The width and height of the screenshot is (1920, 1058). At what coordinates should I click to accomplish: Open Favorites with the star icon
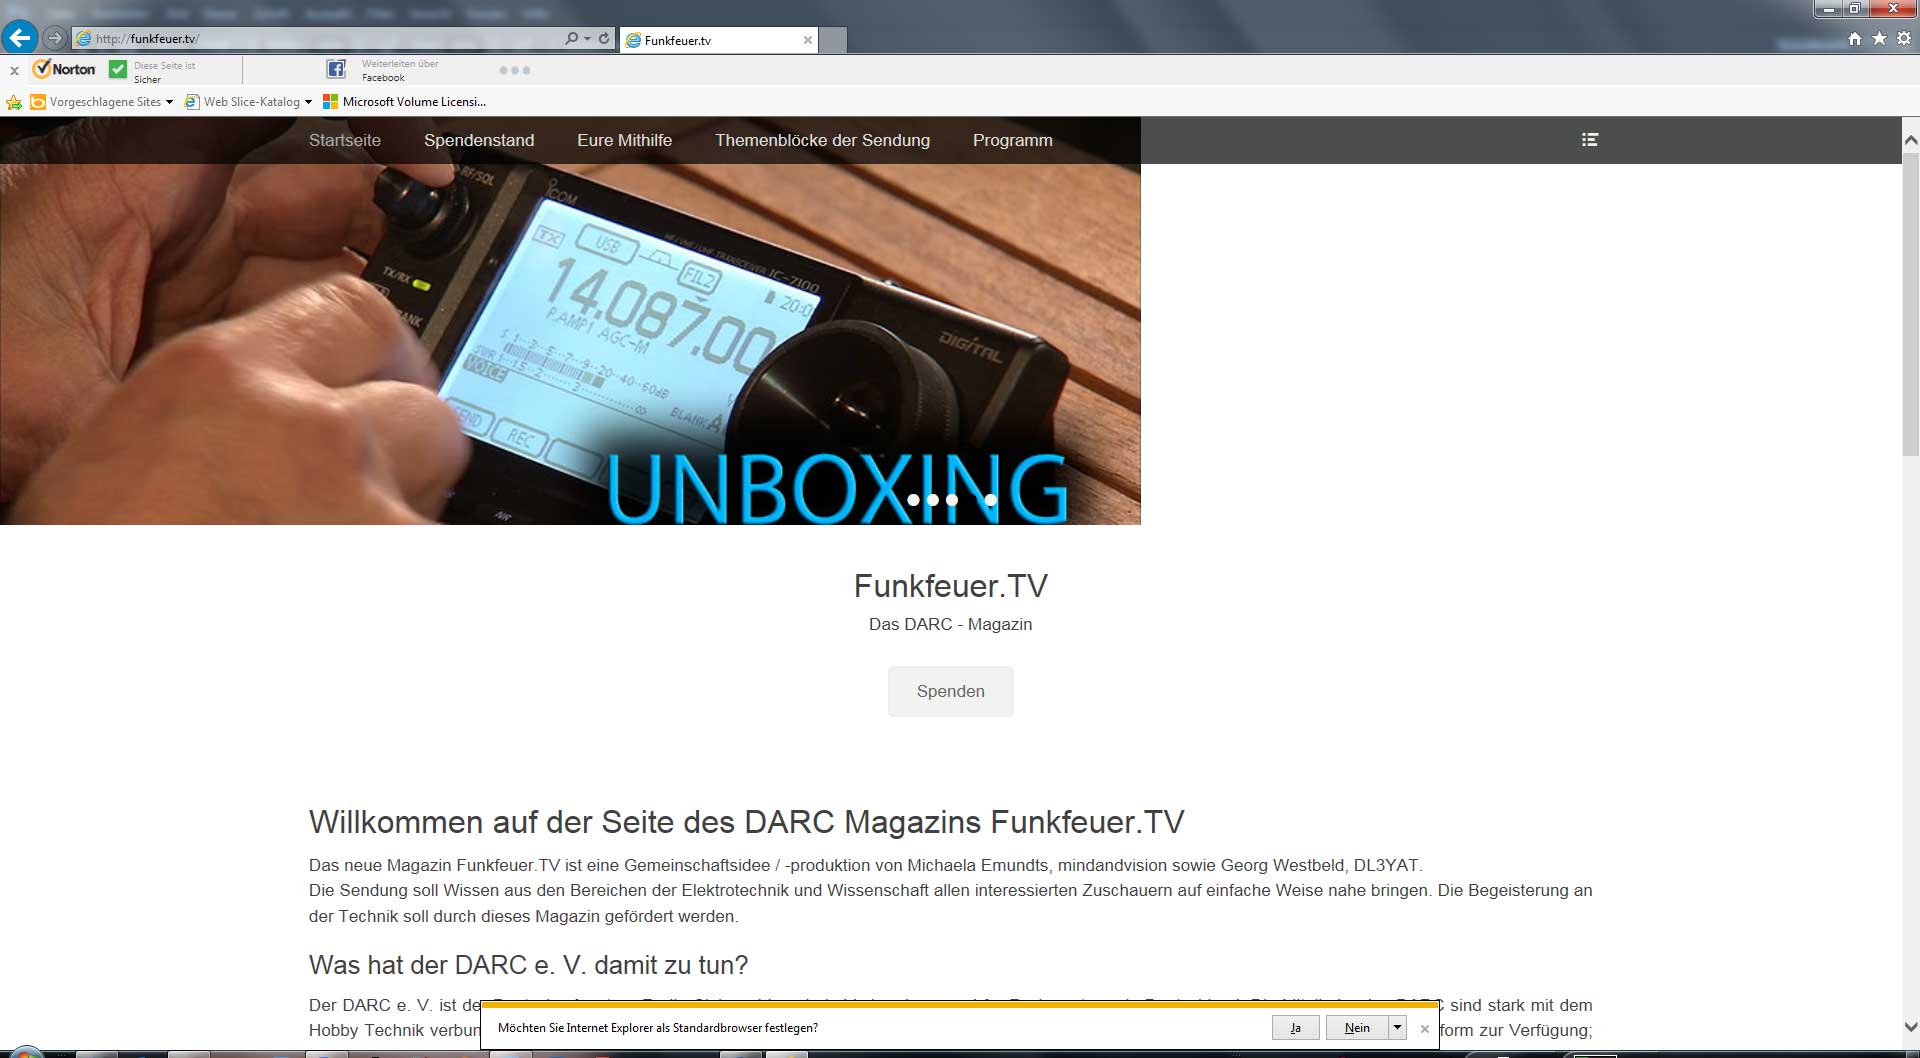1879,38
